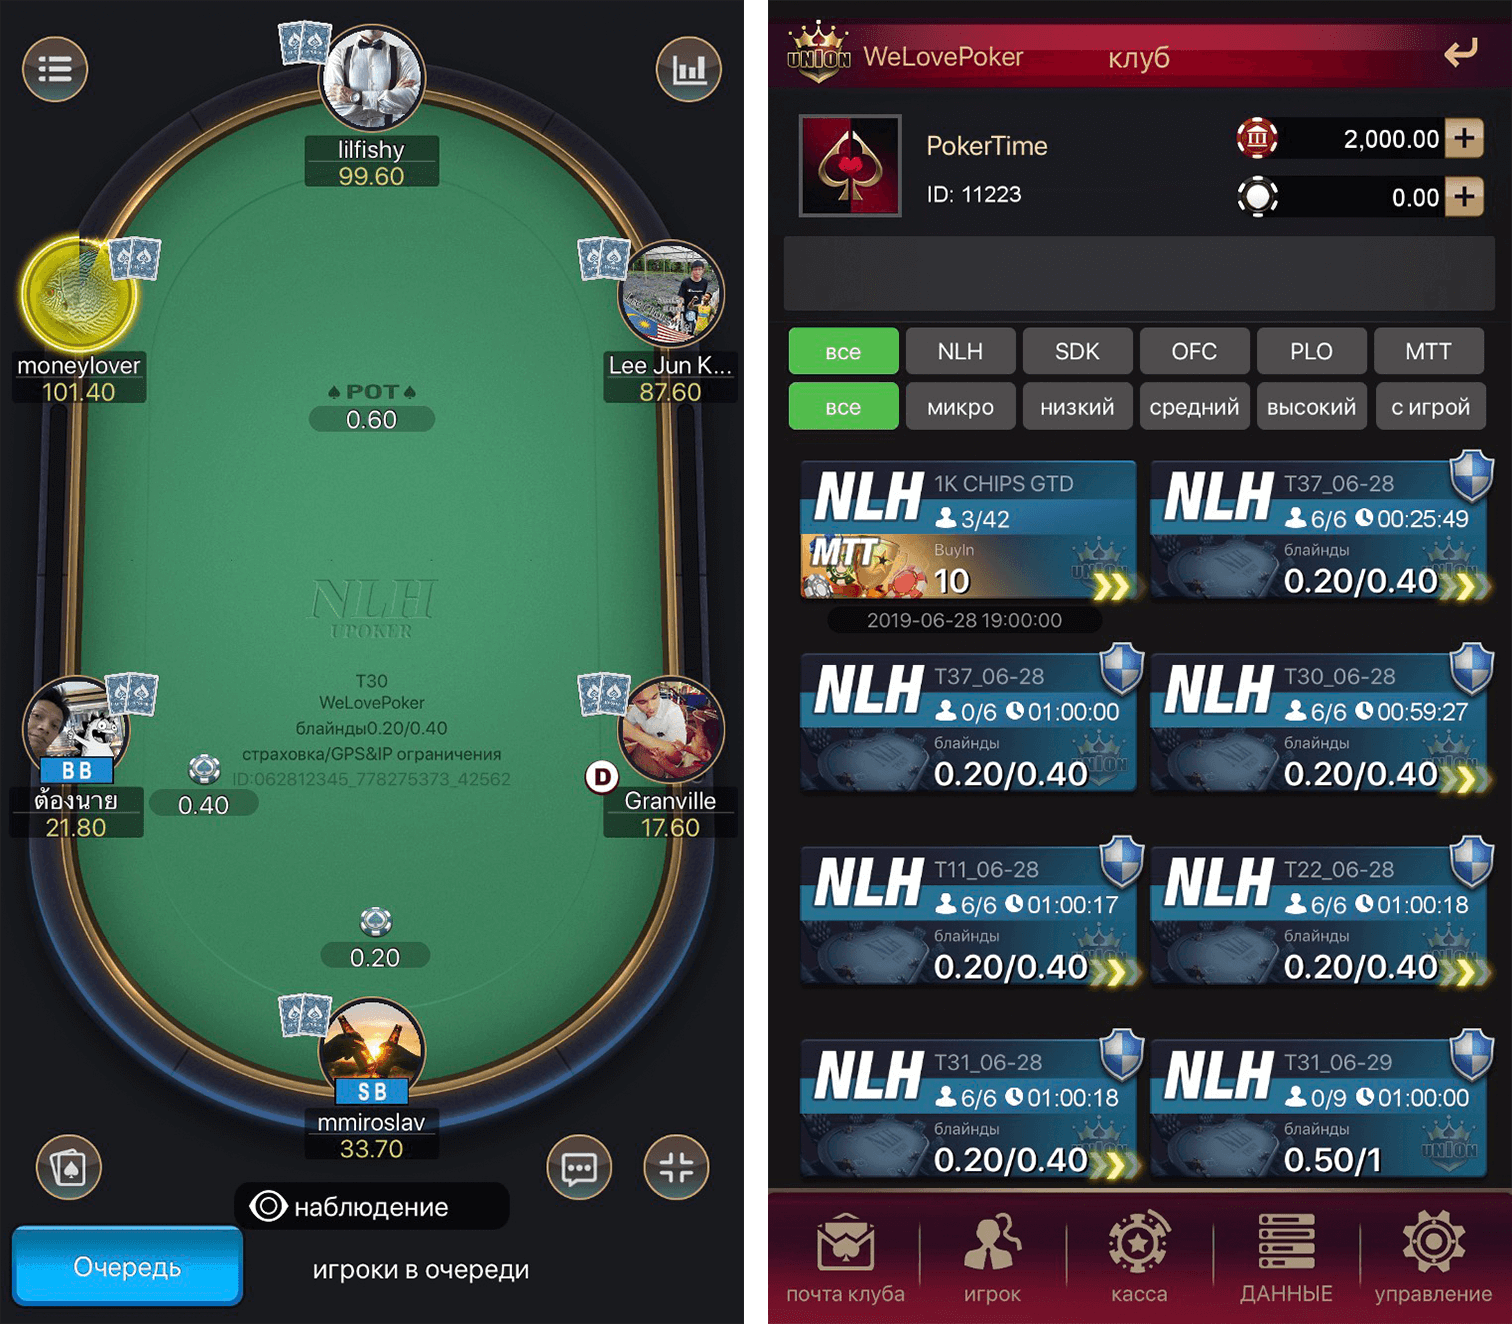Select the NLH game filter
1512x1324 pixels.
point(960,351)
